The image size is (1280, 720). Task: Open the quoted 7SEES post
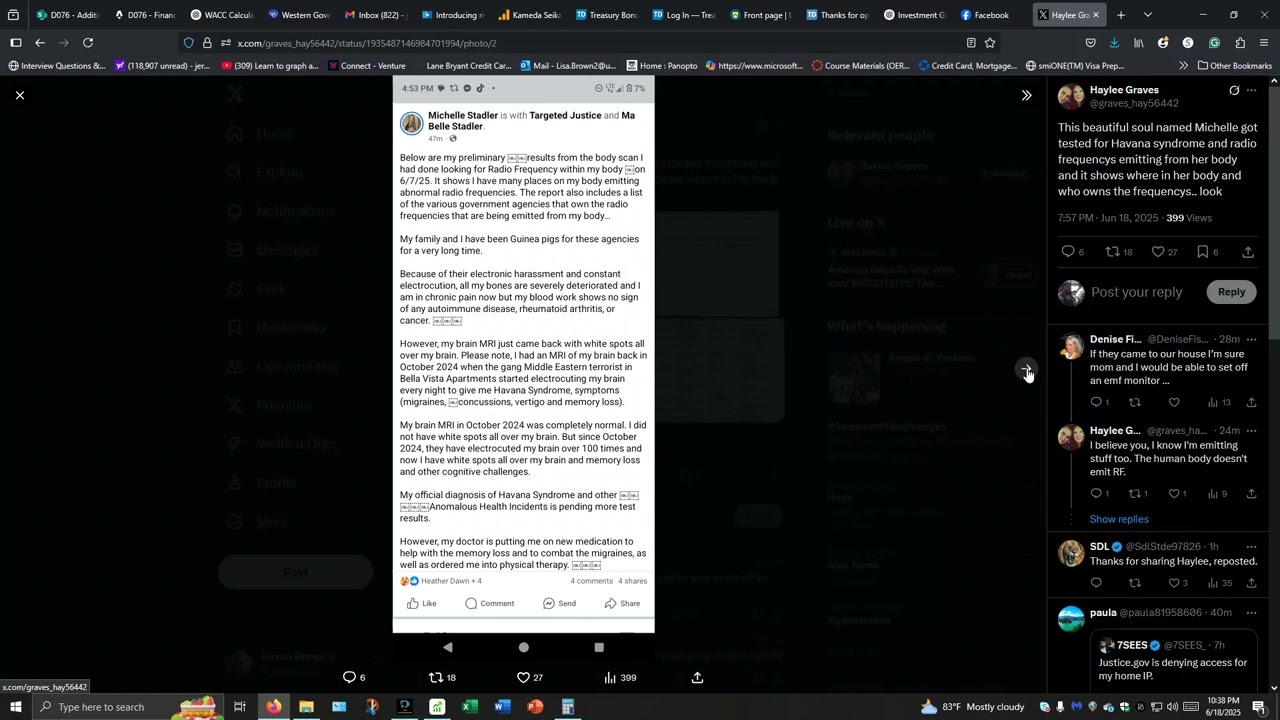(x=1173, y=662)
